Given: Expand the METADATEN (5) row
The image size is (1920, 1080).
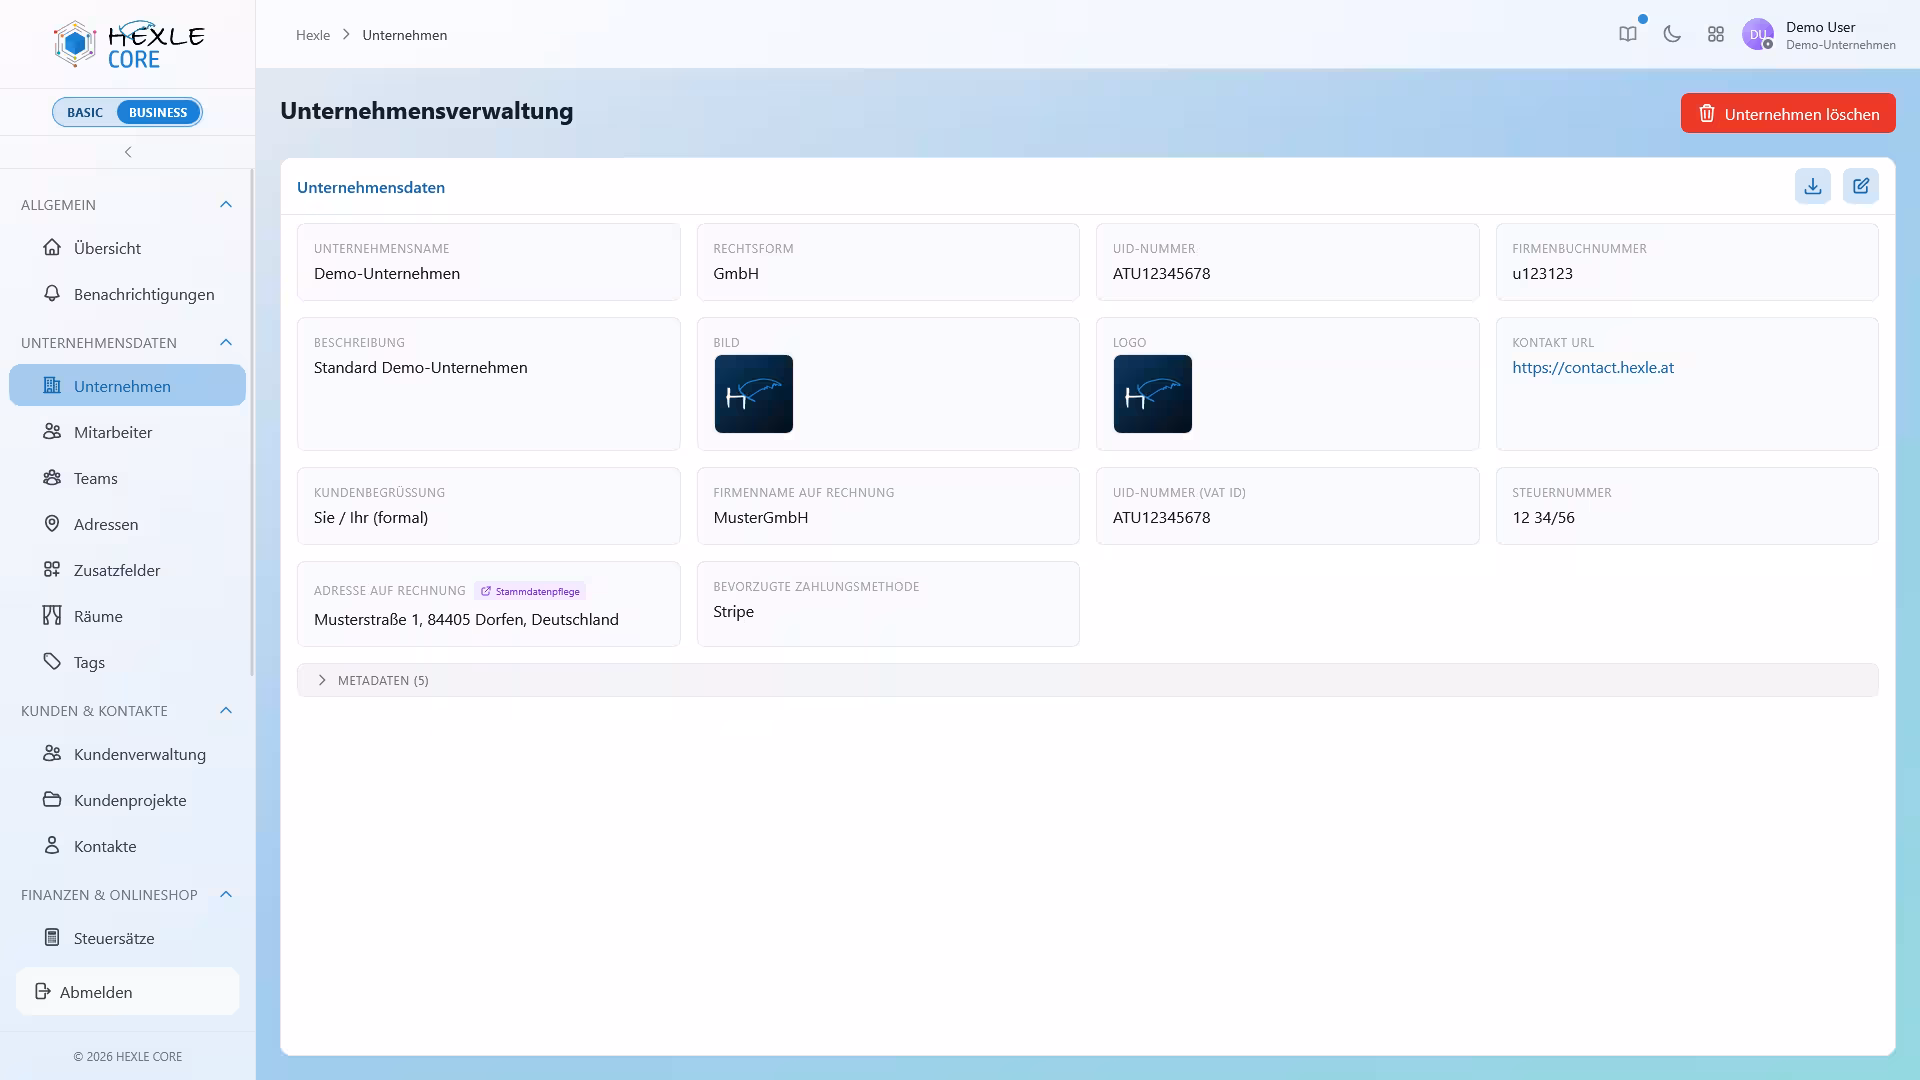Looking at the screenshot, I should (x=1087, y=680).
